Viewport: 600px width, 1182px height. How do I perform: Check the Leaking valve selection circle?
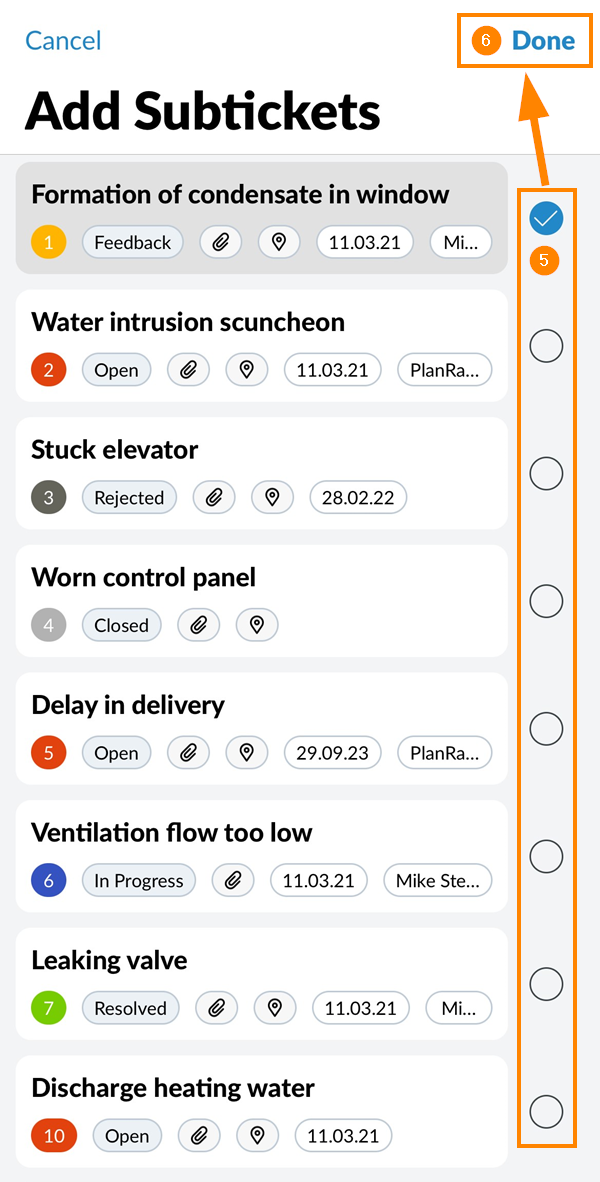coord(546,984)
